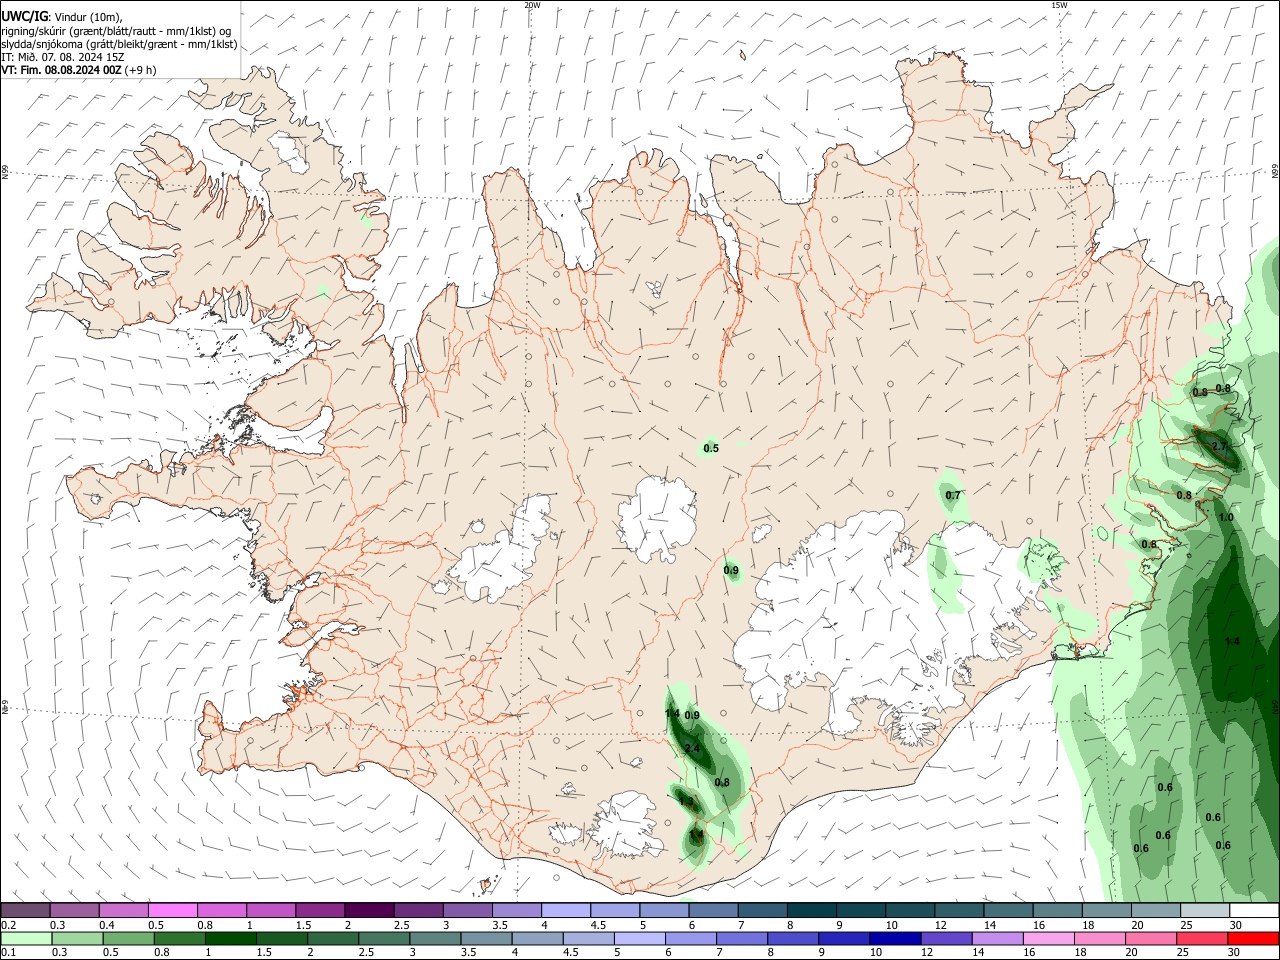
Task: Click the 1.3 precipitation value in south Iceland
Action: [685, 802]
